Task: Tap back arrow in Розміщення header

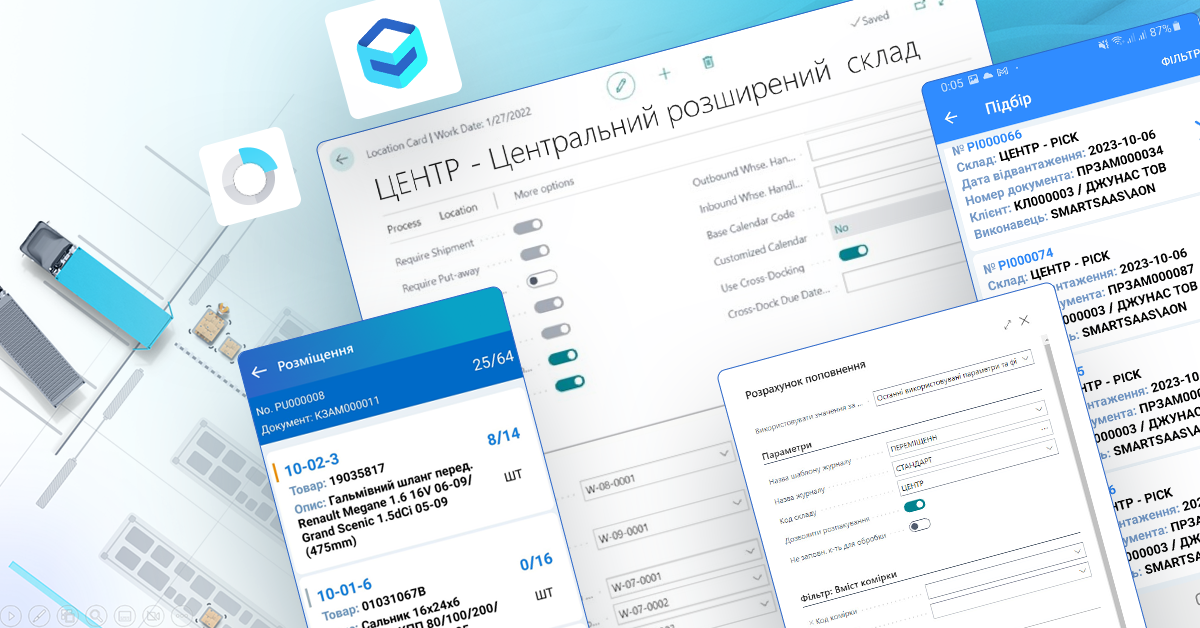Action: point(259,372)
